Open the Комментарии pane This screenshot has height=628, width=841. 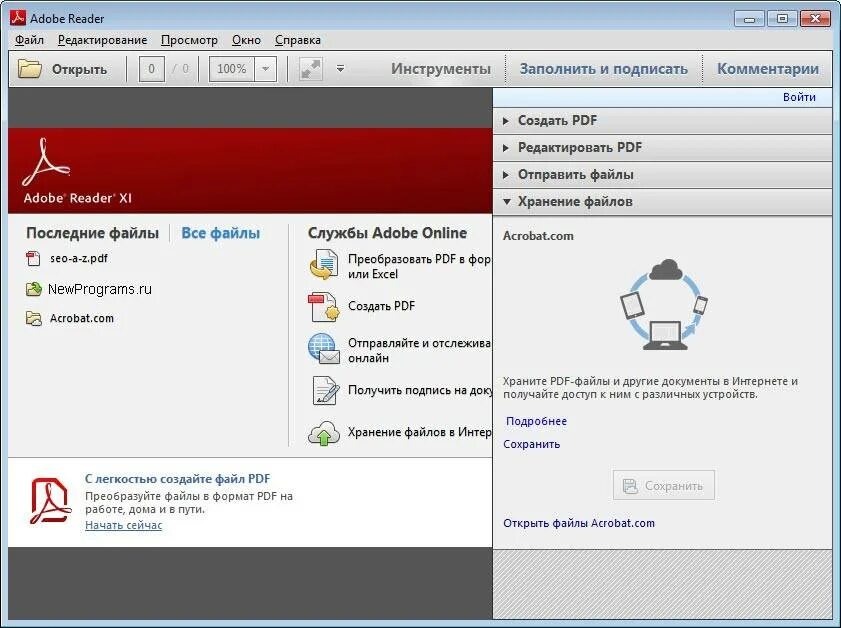(768, 69)
